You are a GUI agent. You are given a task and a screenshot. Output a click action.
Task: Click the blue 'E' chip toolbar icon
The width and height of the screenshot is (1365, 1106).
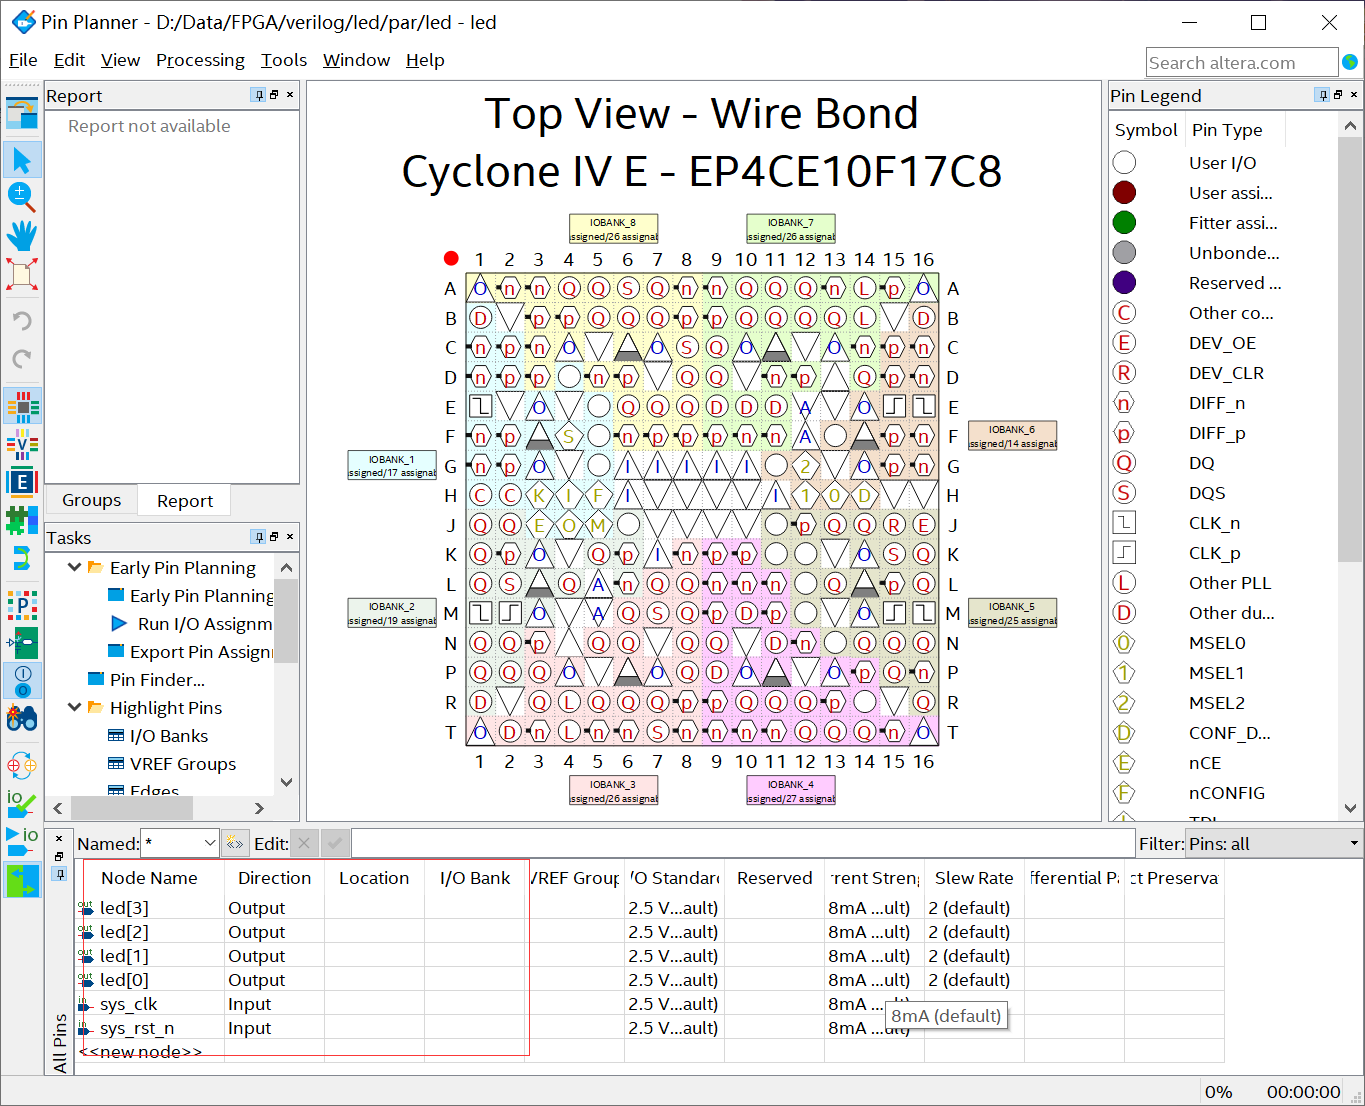click(22, 482)
